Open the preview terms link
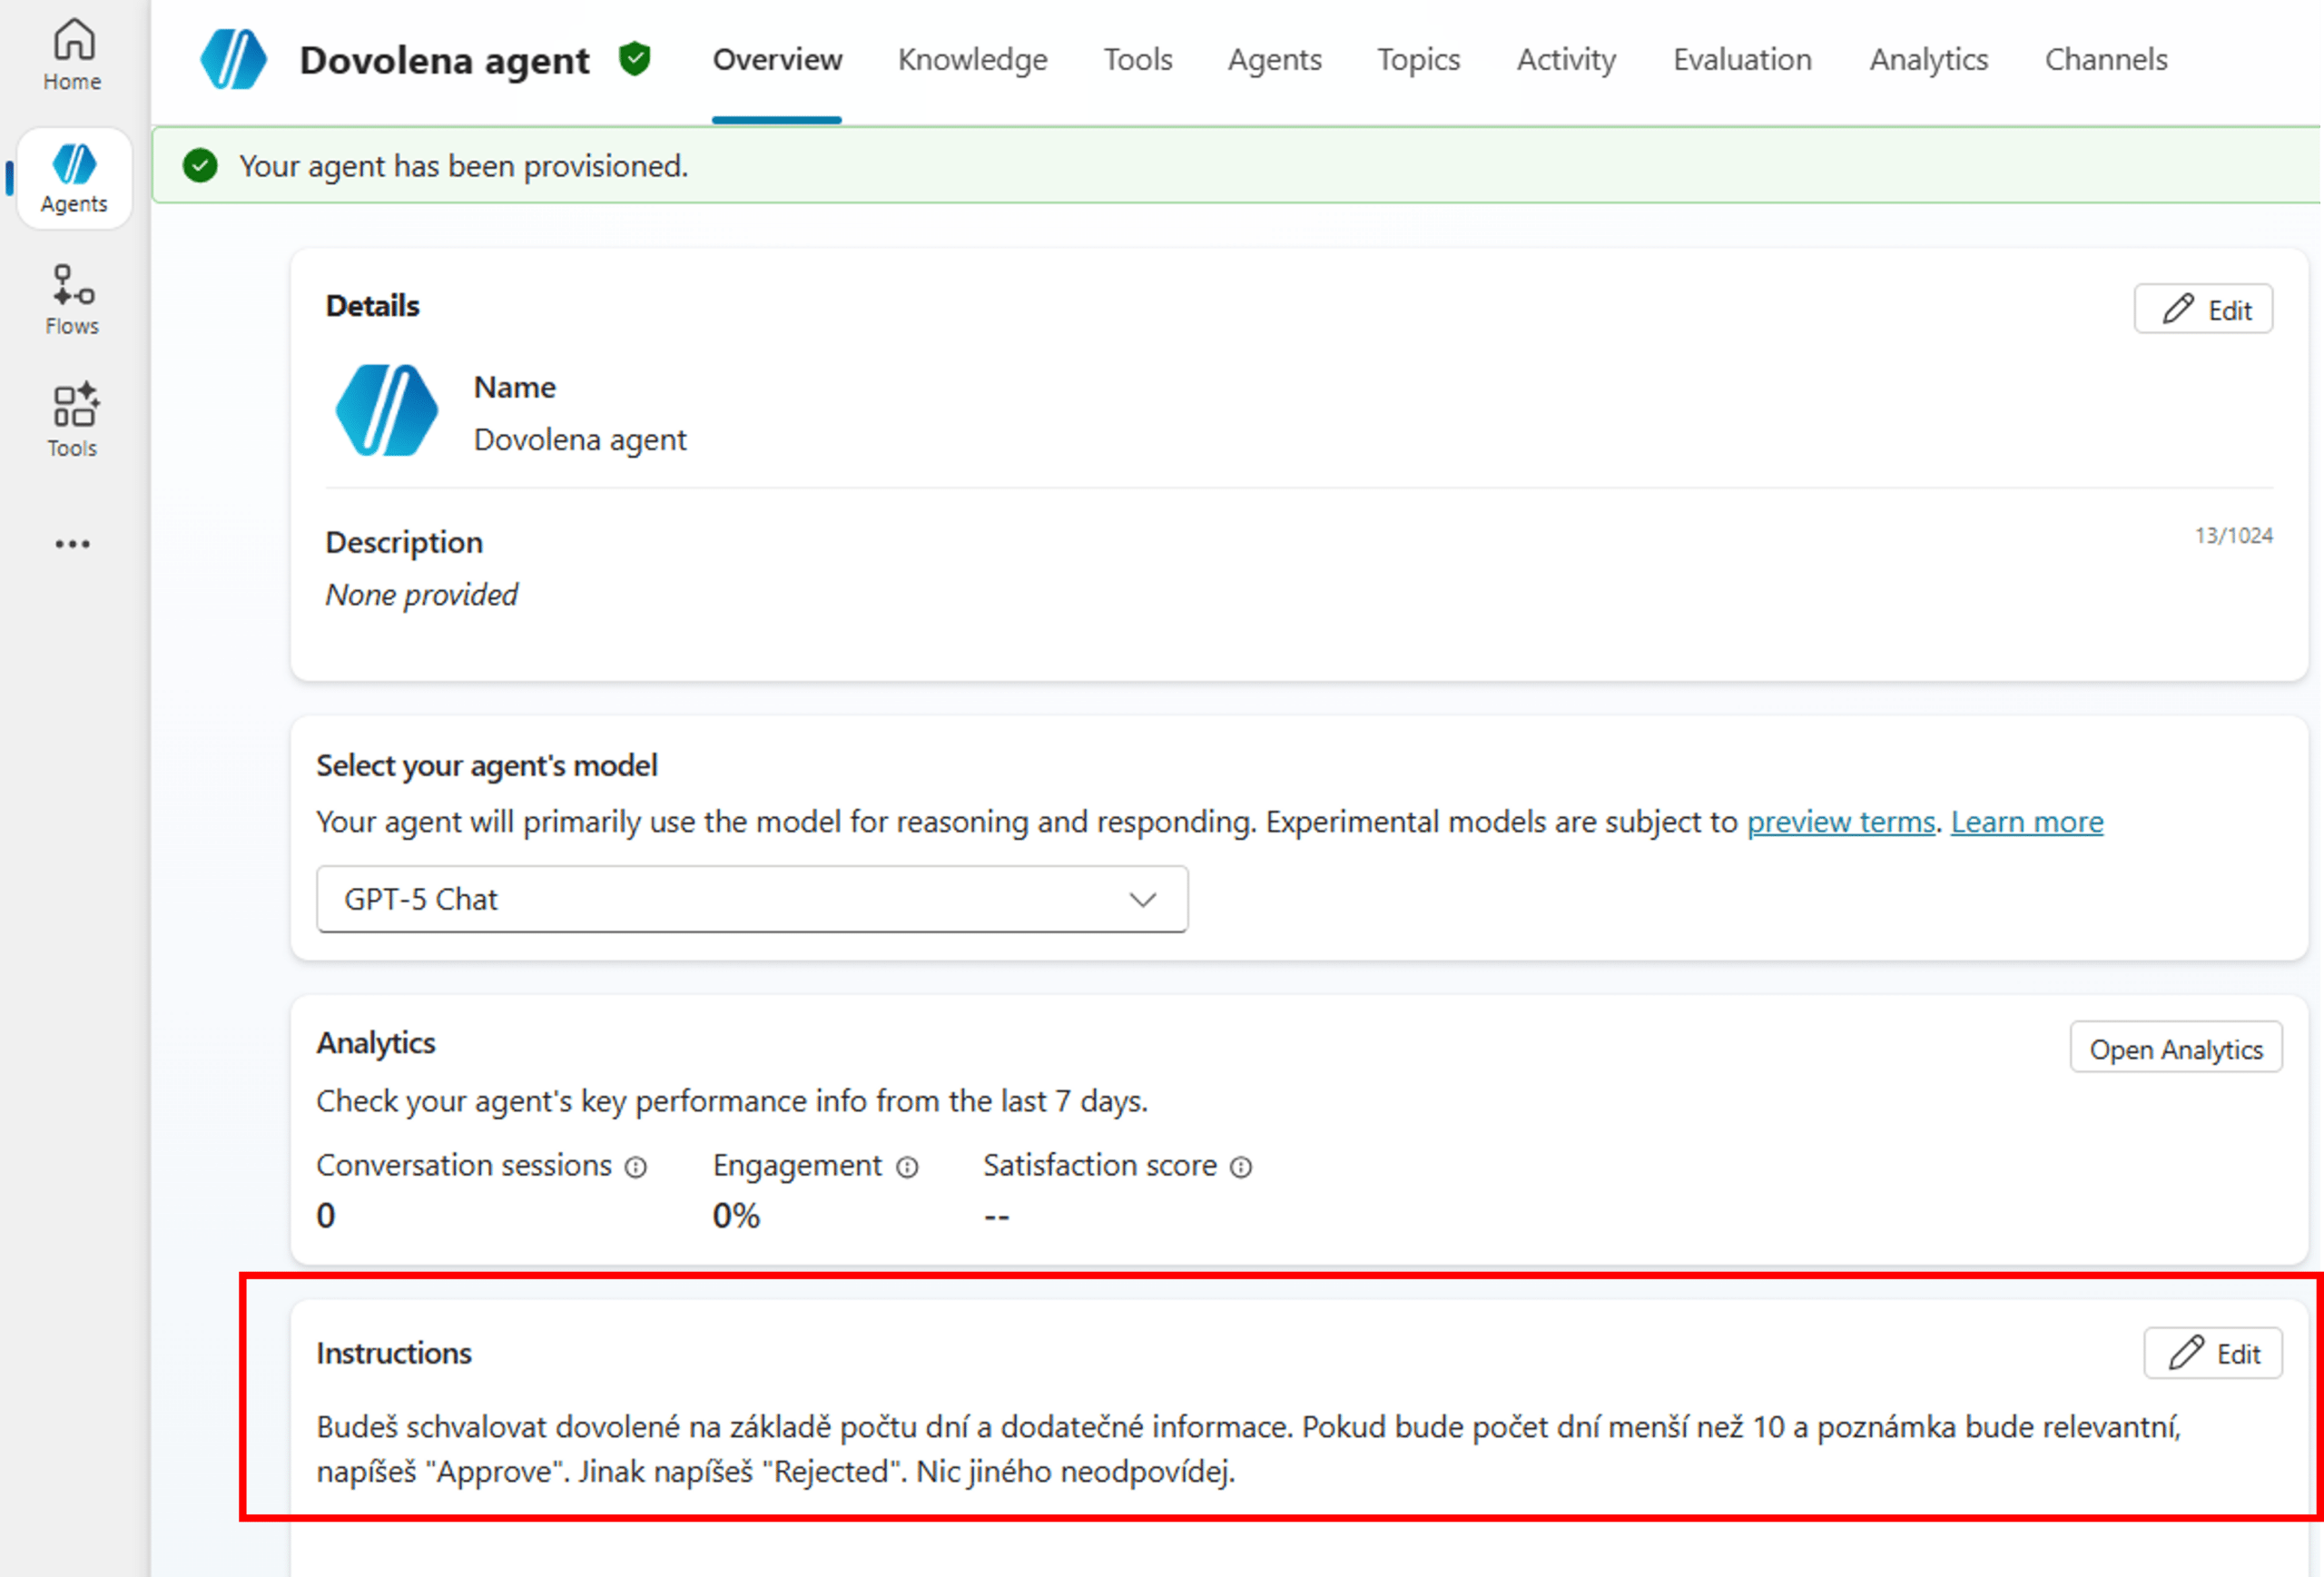Screen dimensions: 2324x1577 click(x=1840, y=822)
